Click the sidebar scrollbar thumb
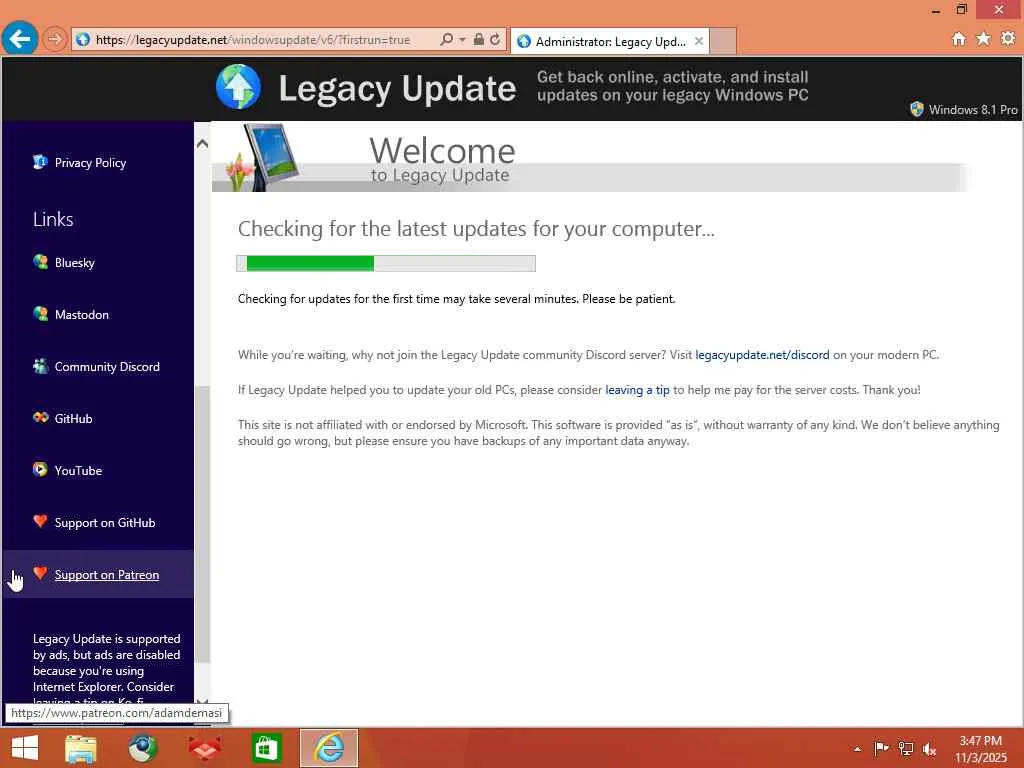 click(202, 524)
